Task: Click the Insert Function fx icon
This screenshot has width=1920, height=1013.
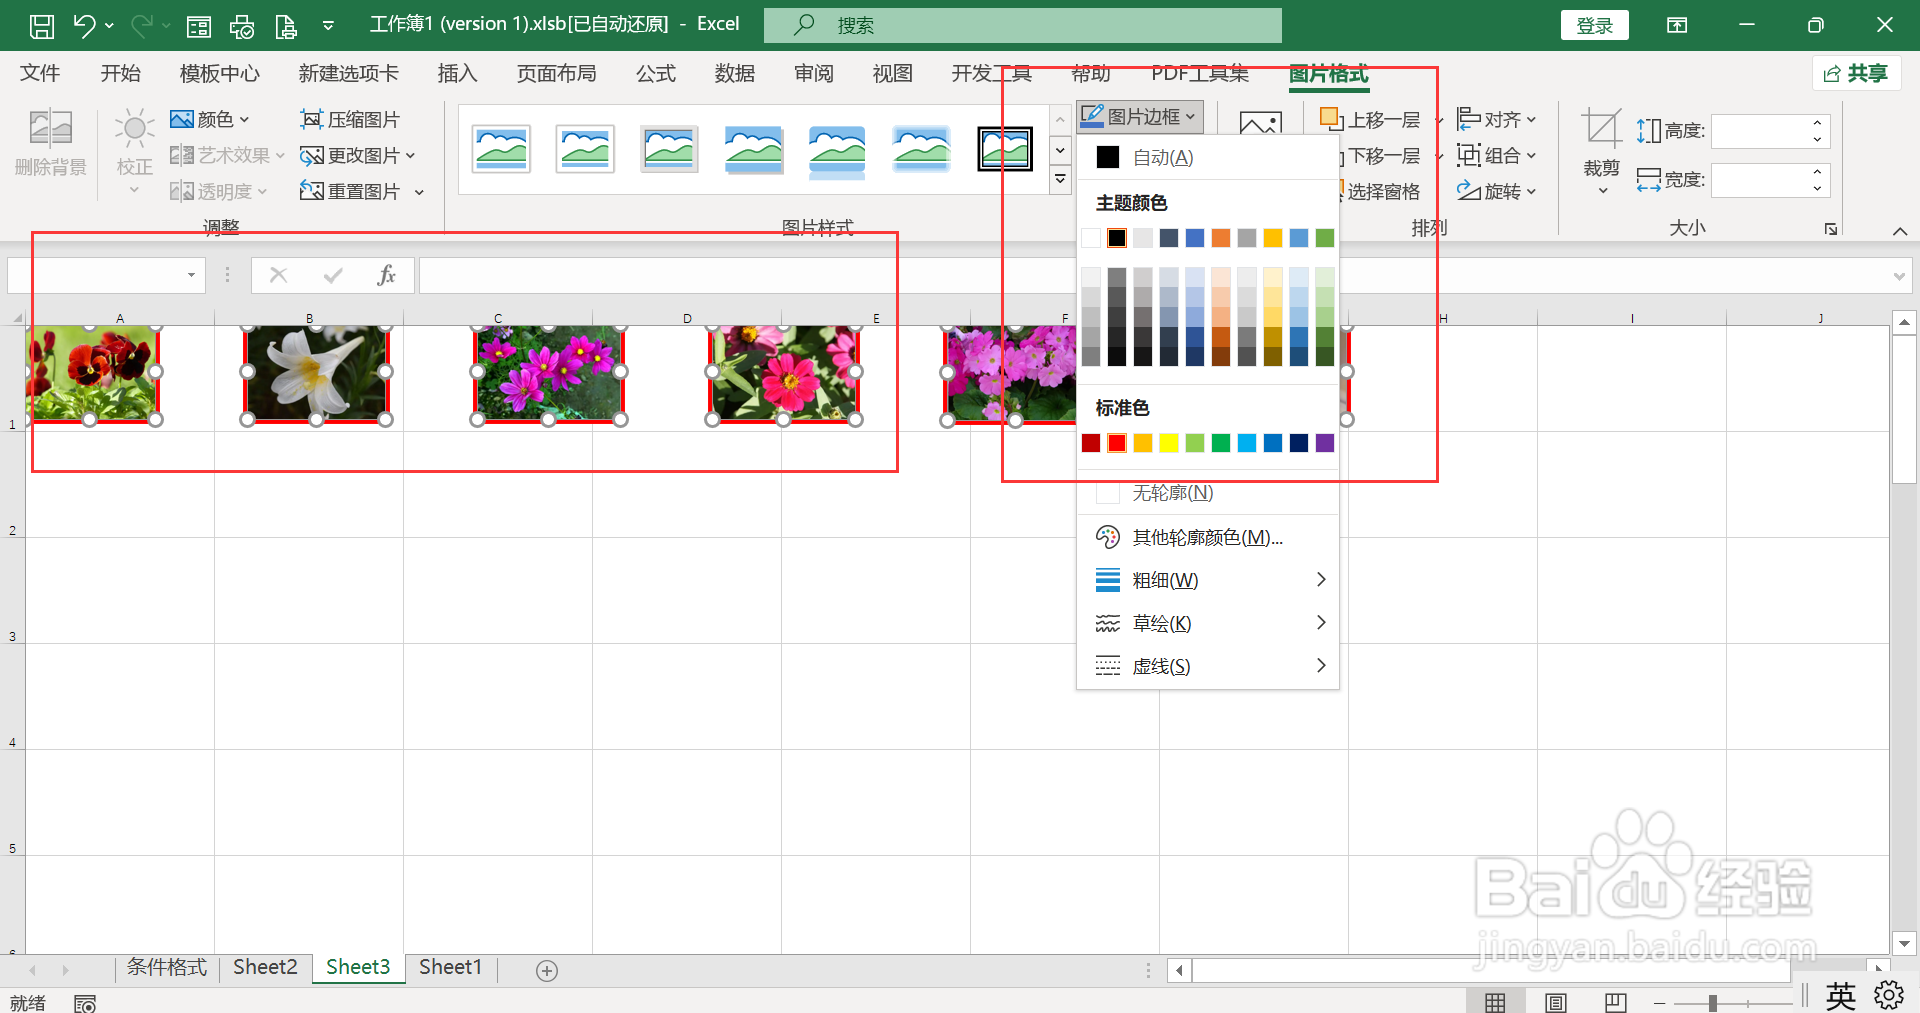Action: pos(386,275)
